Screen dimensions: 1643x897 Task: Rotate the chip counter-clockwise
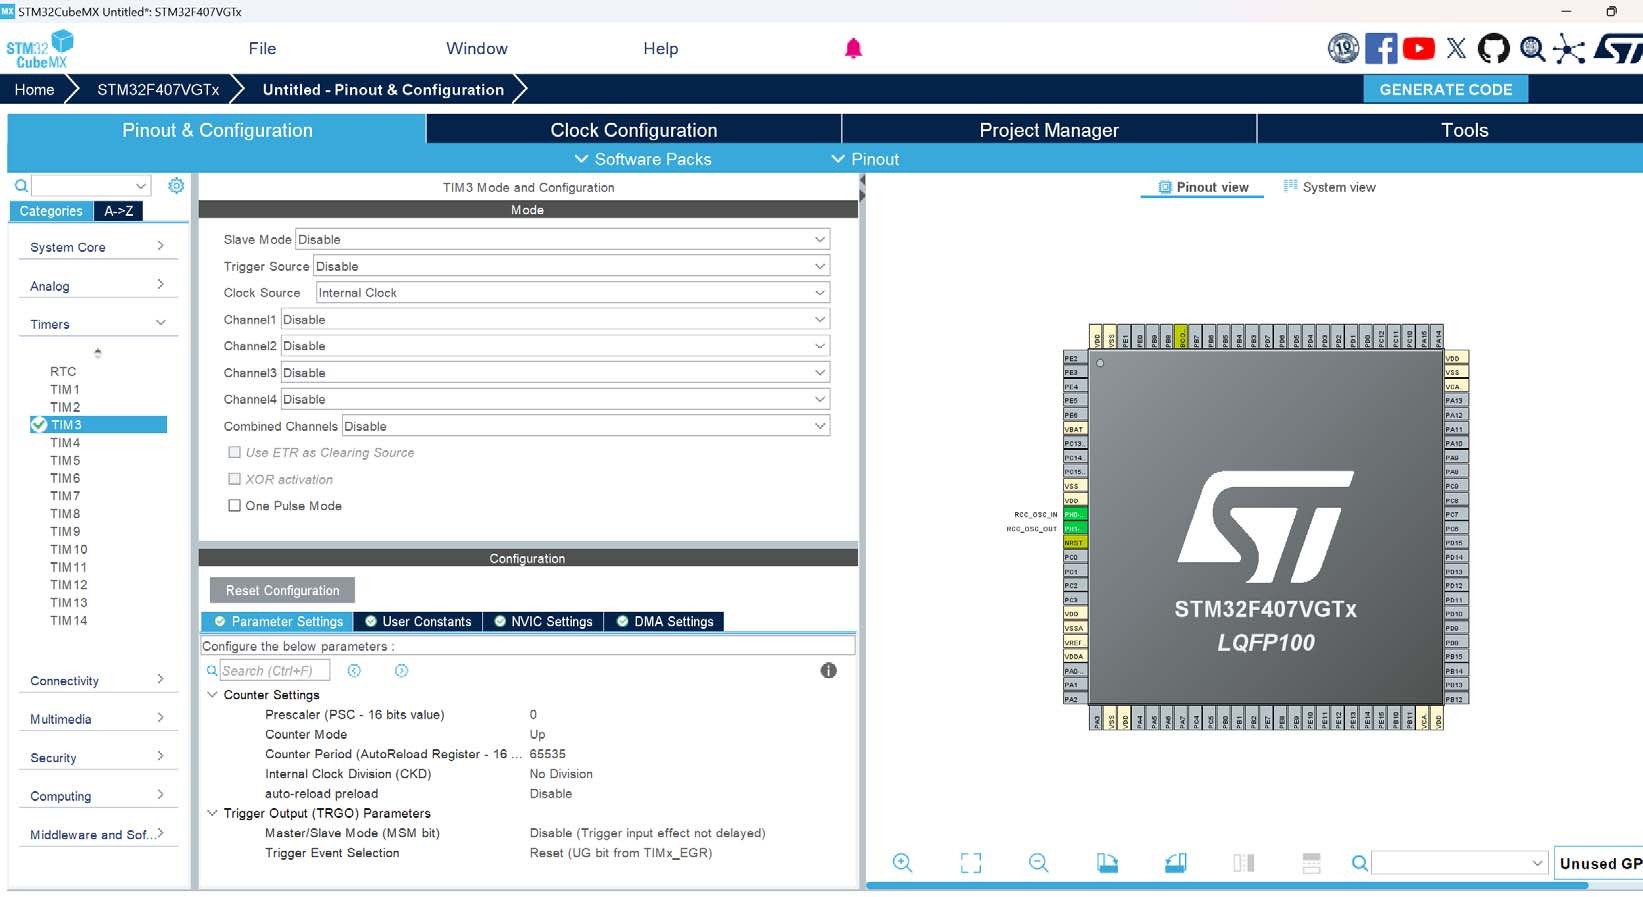(x=1175, y=862)
